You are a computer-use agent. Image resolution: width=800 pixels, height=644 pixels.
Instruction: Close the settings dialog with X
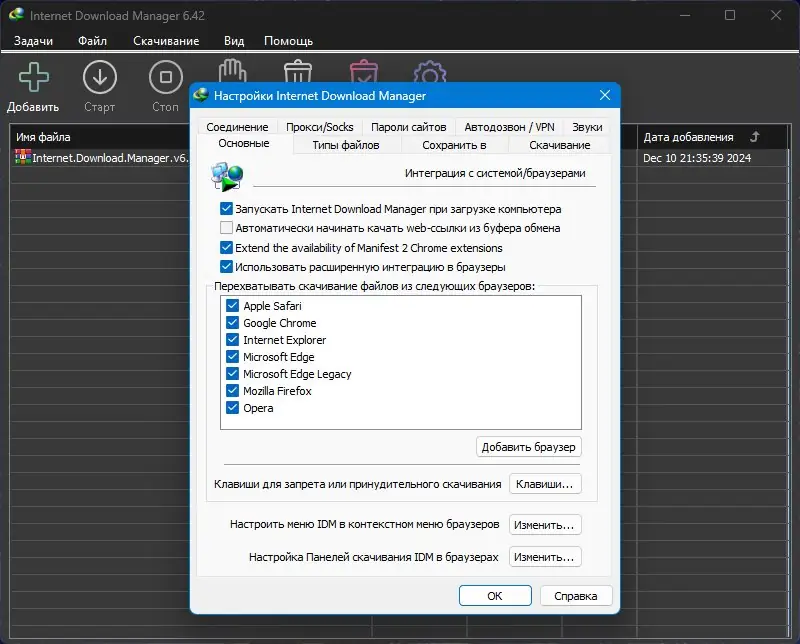tap(605, 95)
